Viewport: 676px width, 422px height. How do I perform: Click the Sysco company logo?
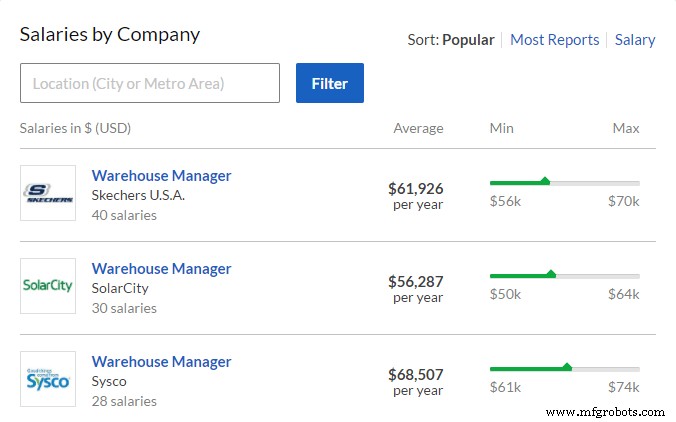pos(48,379)
